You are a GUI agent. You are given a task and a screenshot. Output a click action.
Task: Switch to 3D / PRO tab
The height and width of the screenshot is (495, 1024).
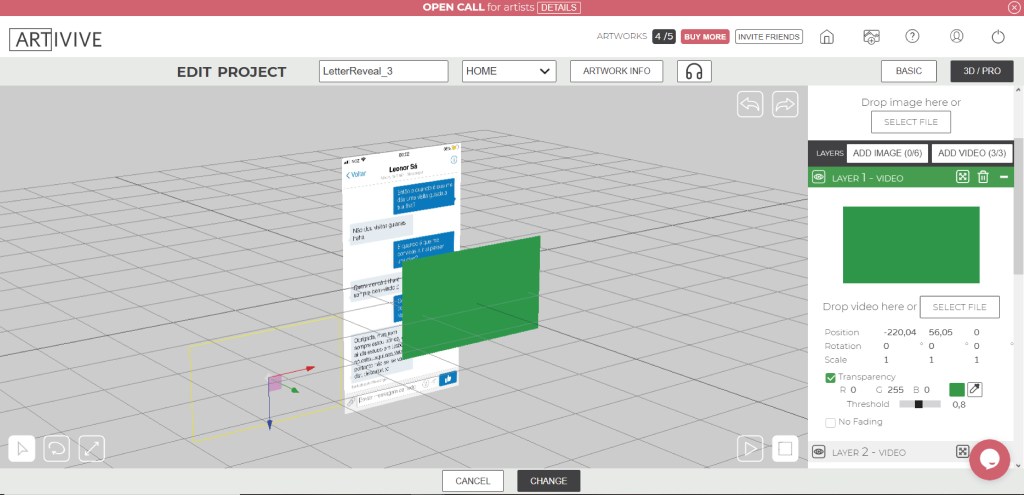[x=981, y=71]
